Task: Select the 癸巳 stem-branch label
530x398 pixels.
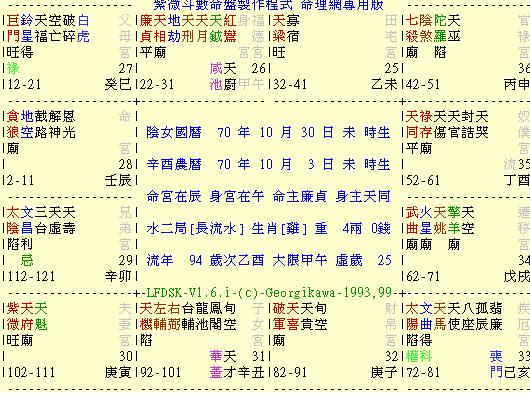Action: tap(118, 85)
